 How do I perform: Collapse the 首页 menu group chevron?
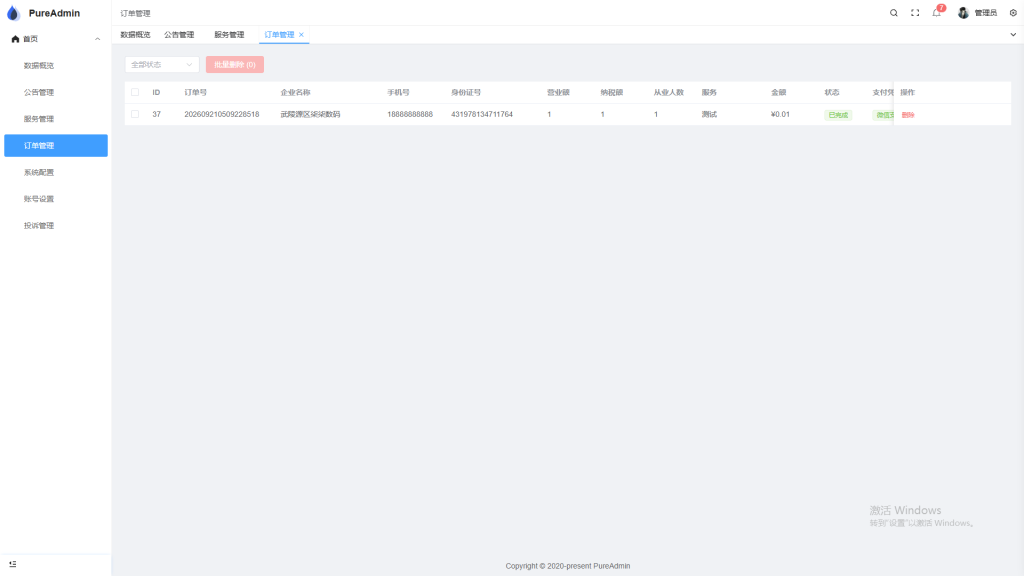click(x=97, y=39)
